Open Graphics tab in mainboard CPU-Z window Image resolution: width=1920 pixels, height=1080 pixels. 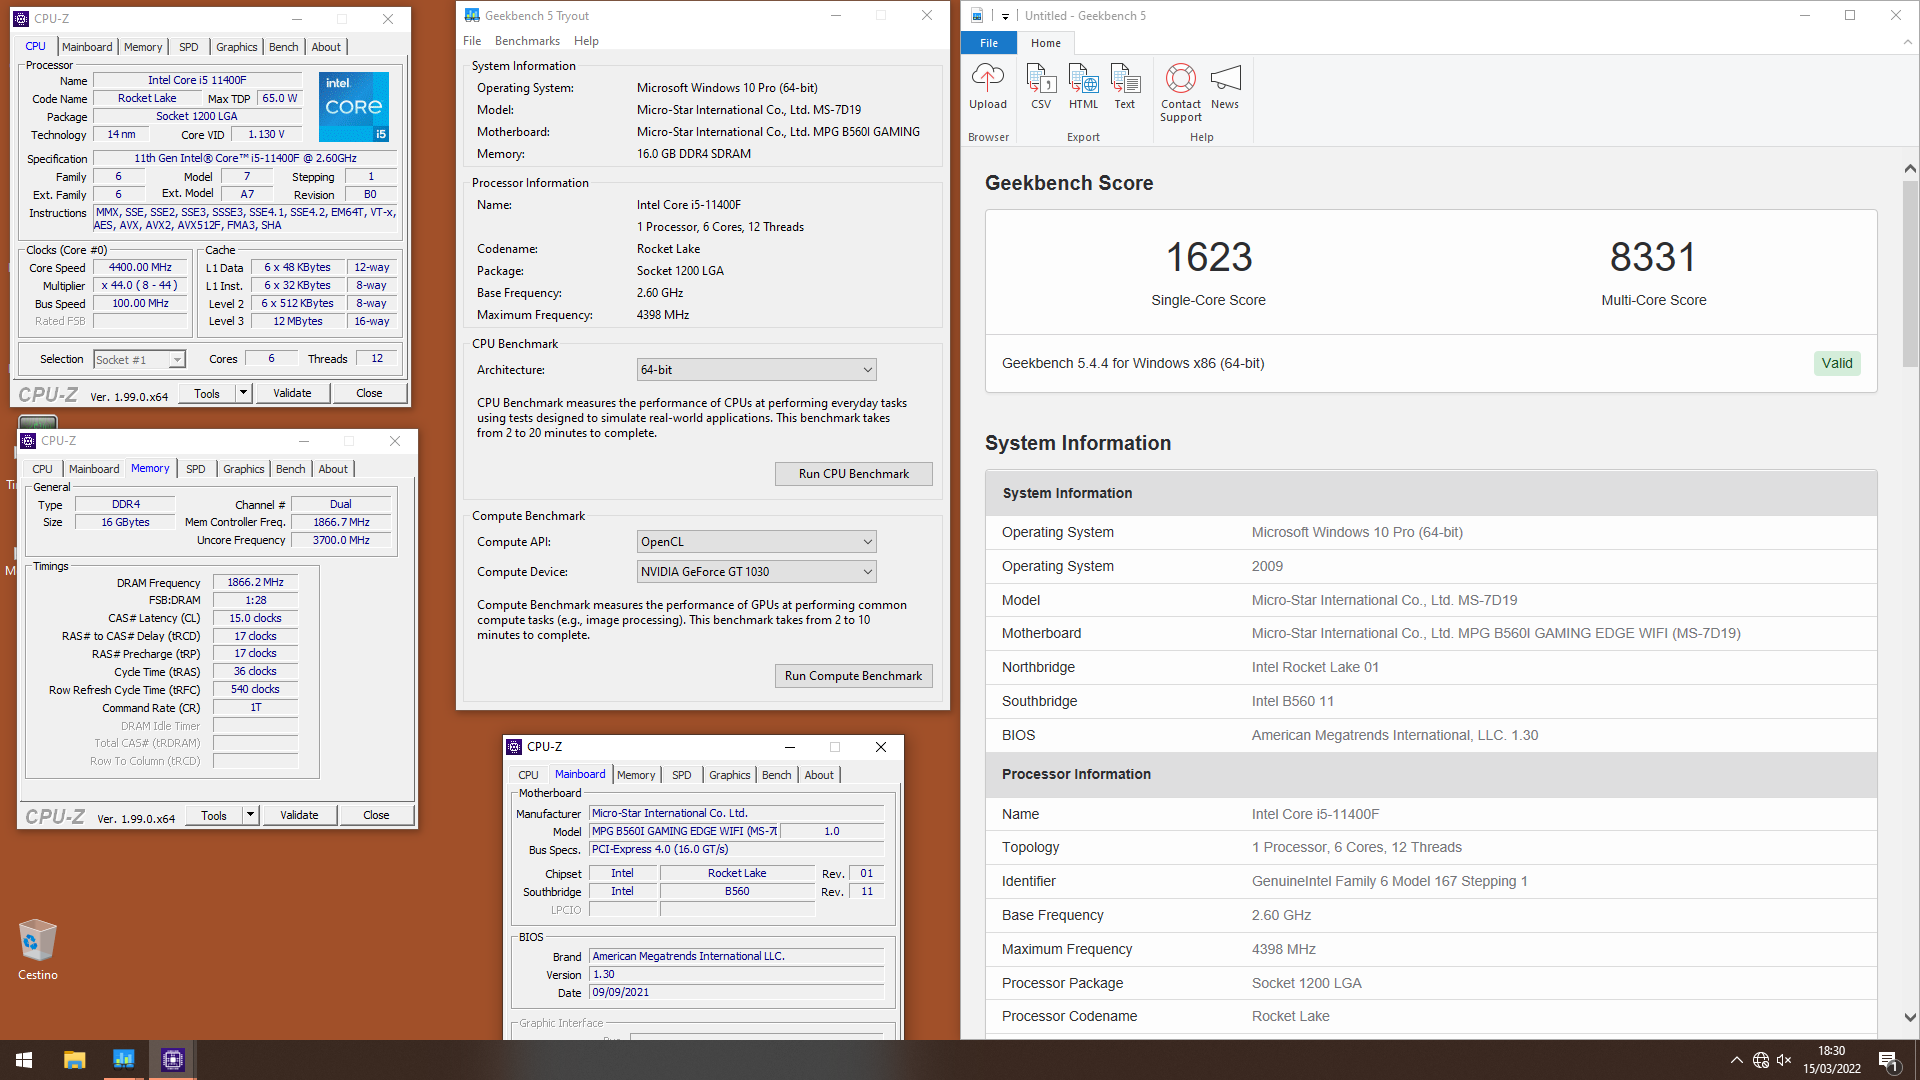click(729, 775)
